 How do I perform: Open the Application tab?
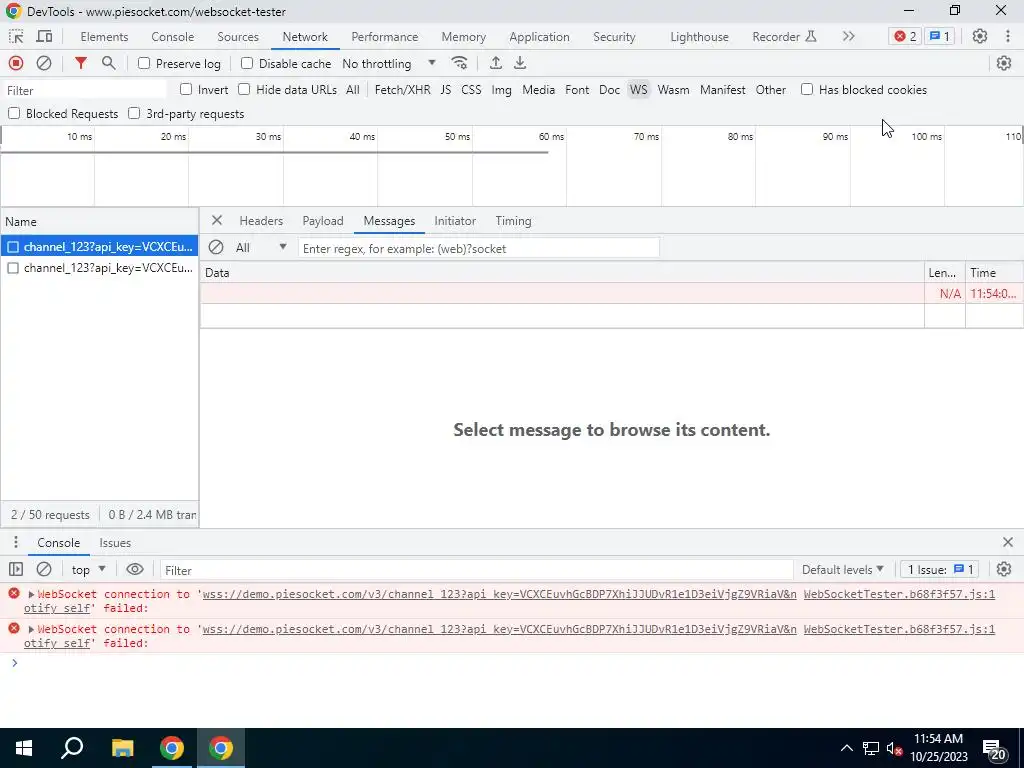pos(539,37)
